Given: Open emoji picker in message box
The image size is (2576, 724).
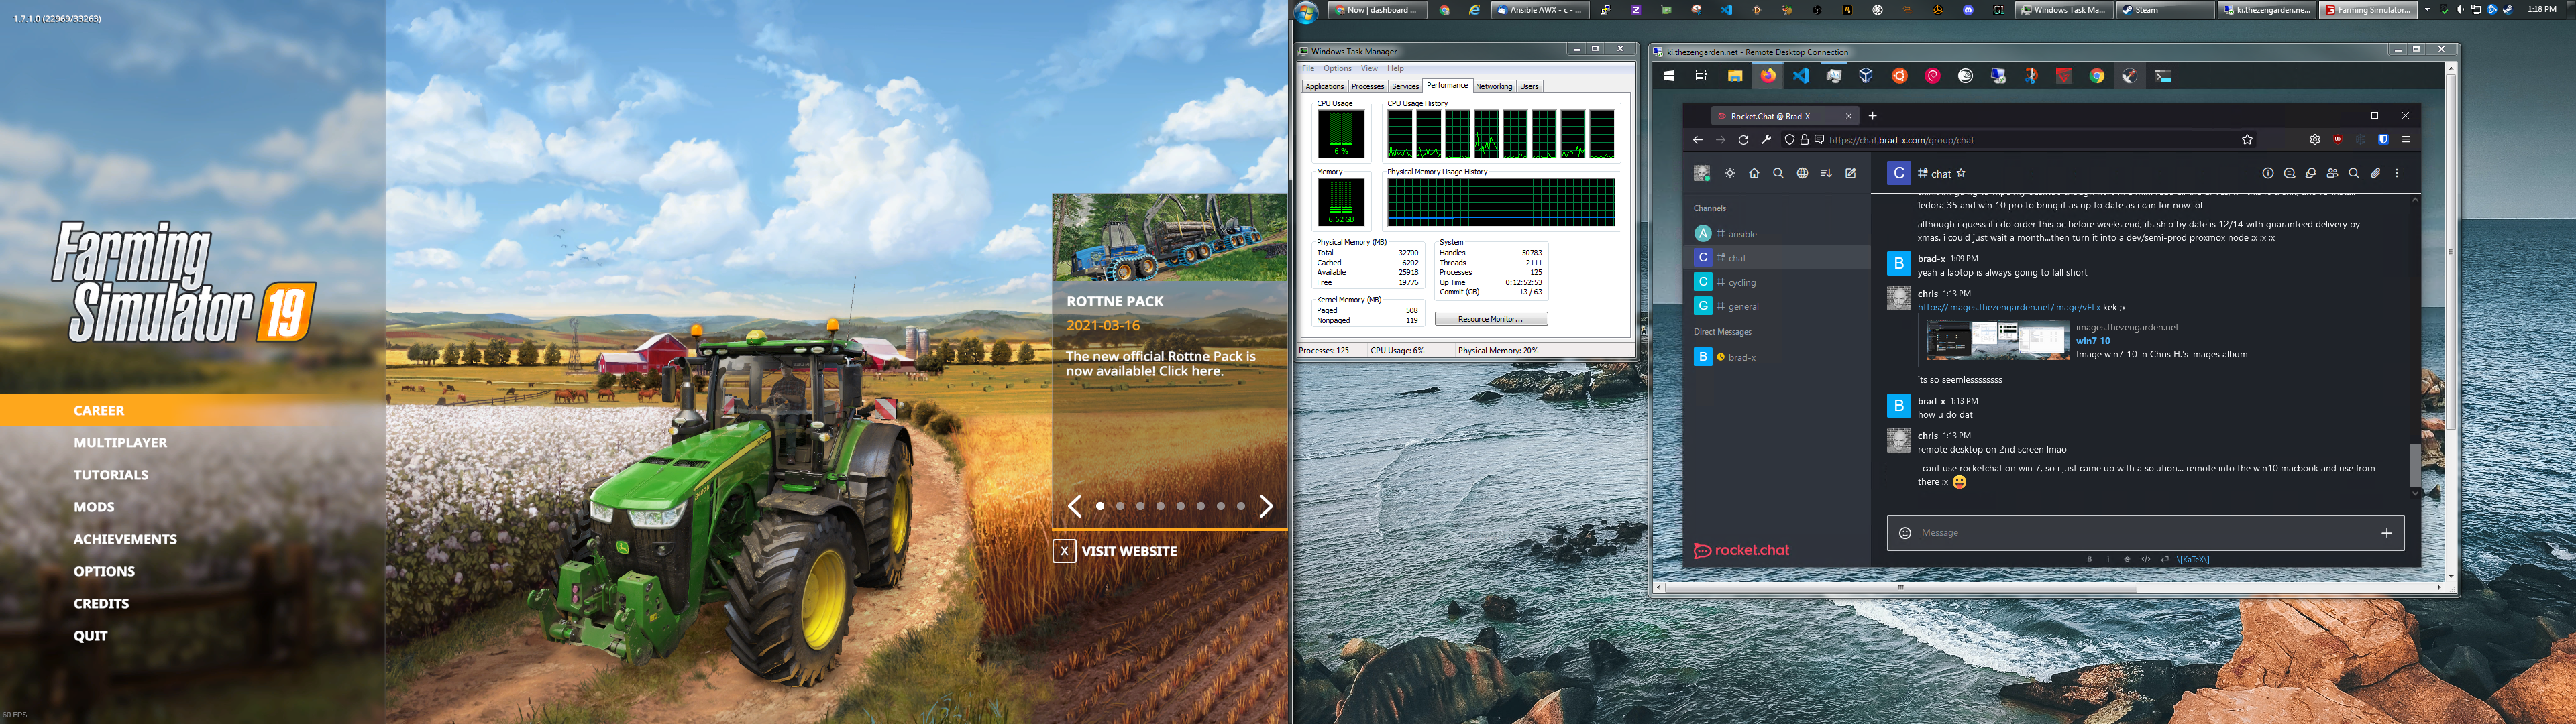Looking at the screenshot, I should tap(1905, 533).
